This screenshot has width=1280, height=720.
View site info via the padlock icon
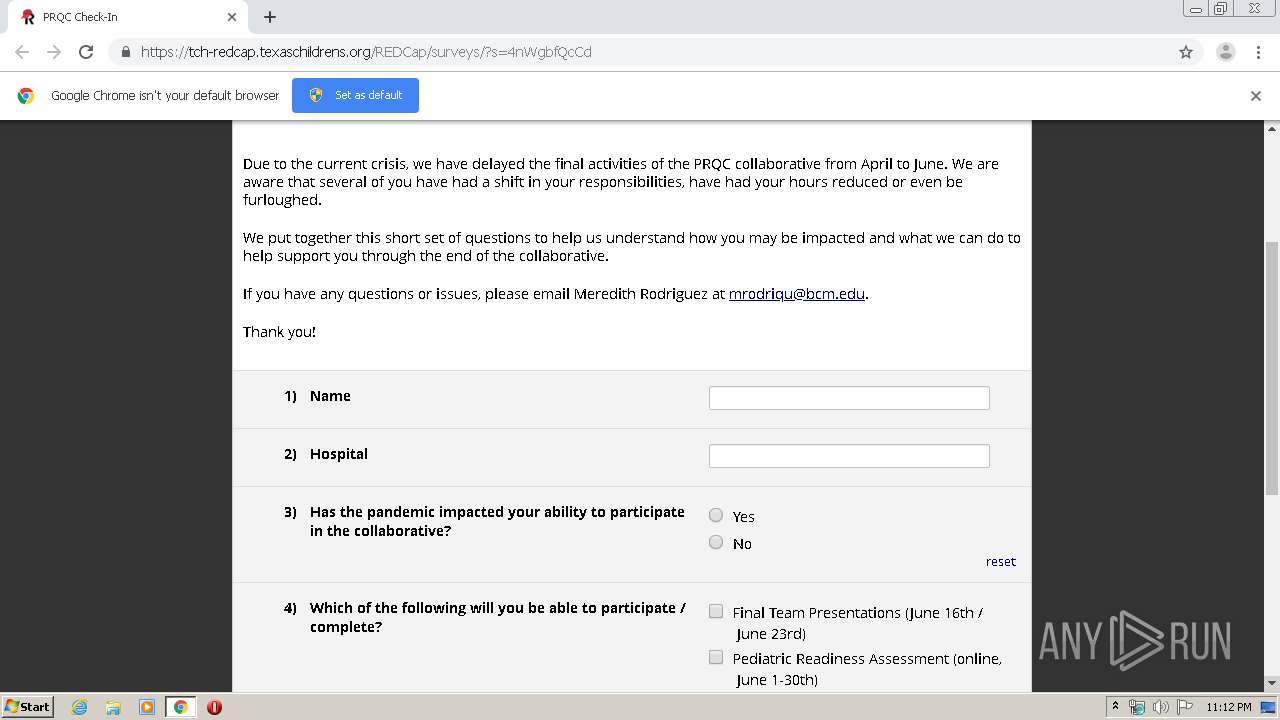pos(126,52)
